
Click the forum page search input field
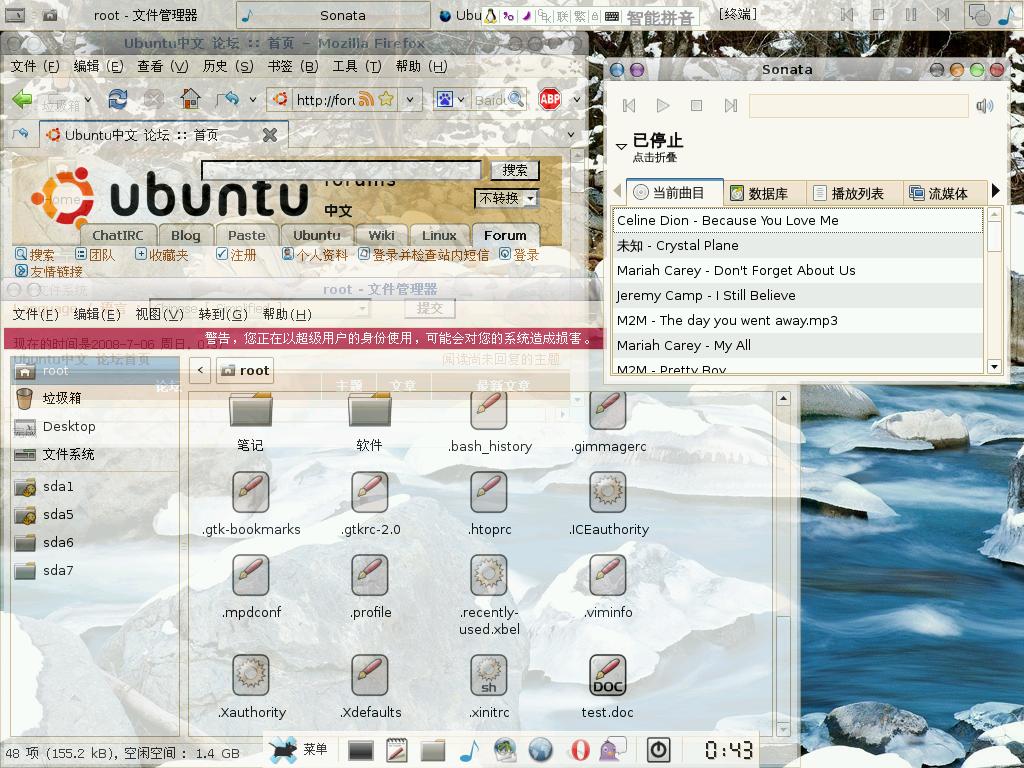click(342, 170)
